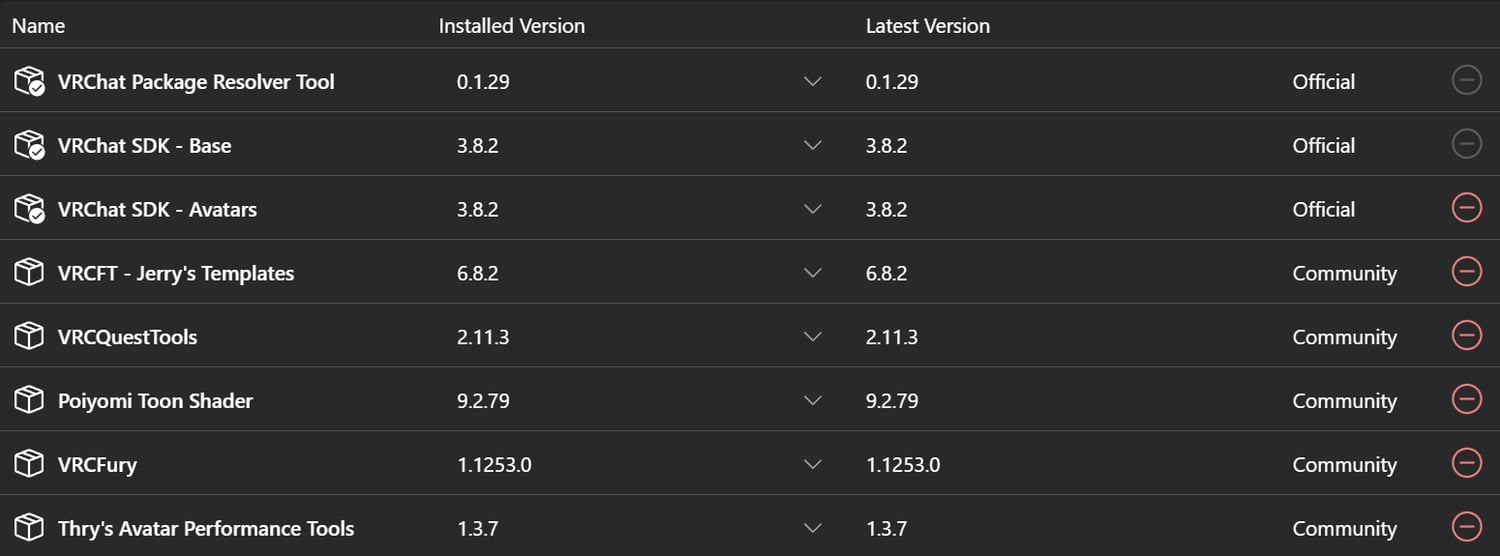The height and width of the screenshot is (556, 1500).
Task: Click remove icon for VRCQuestTools
Action: coord(1466,336)
